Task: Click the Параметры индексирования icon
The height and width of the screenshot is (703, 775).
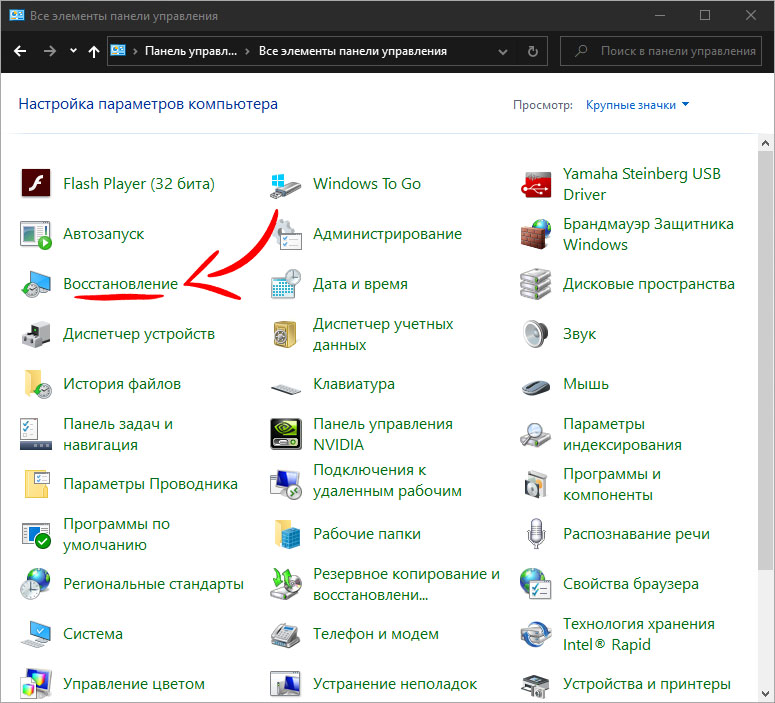Action: 536,435
